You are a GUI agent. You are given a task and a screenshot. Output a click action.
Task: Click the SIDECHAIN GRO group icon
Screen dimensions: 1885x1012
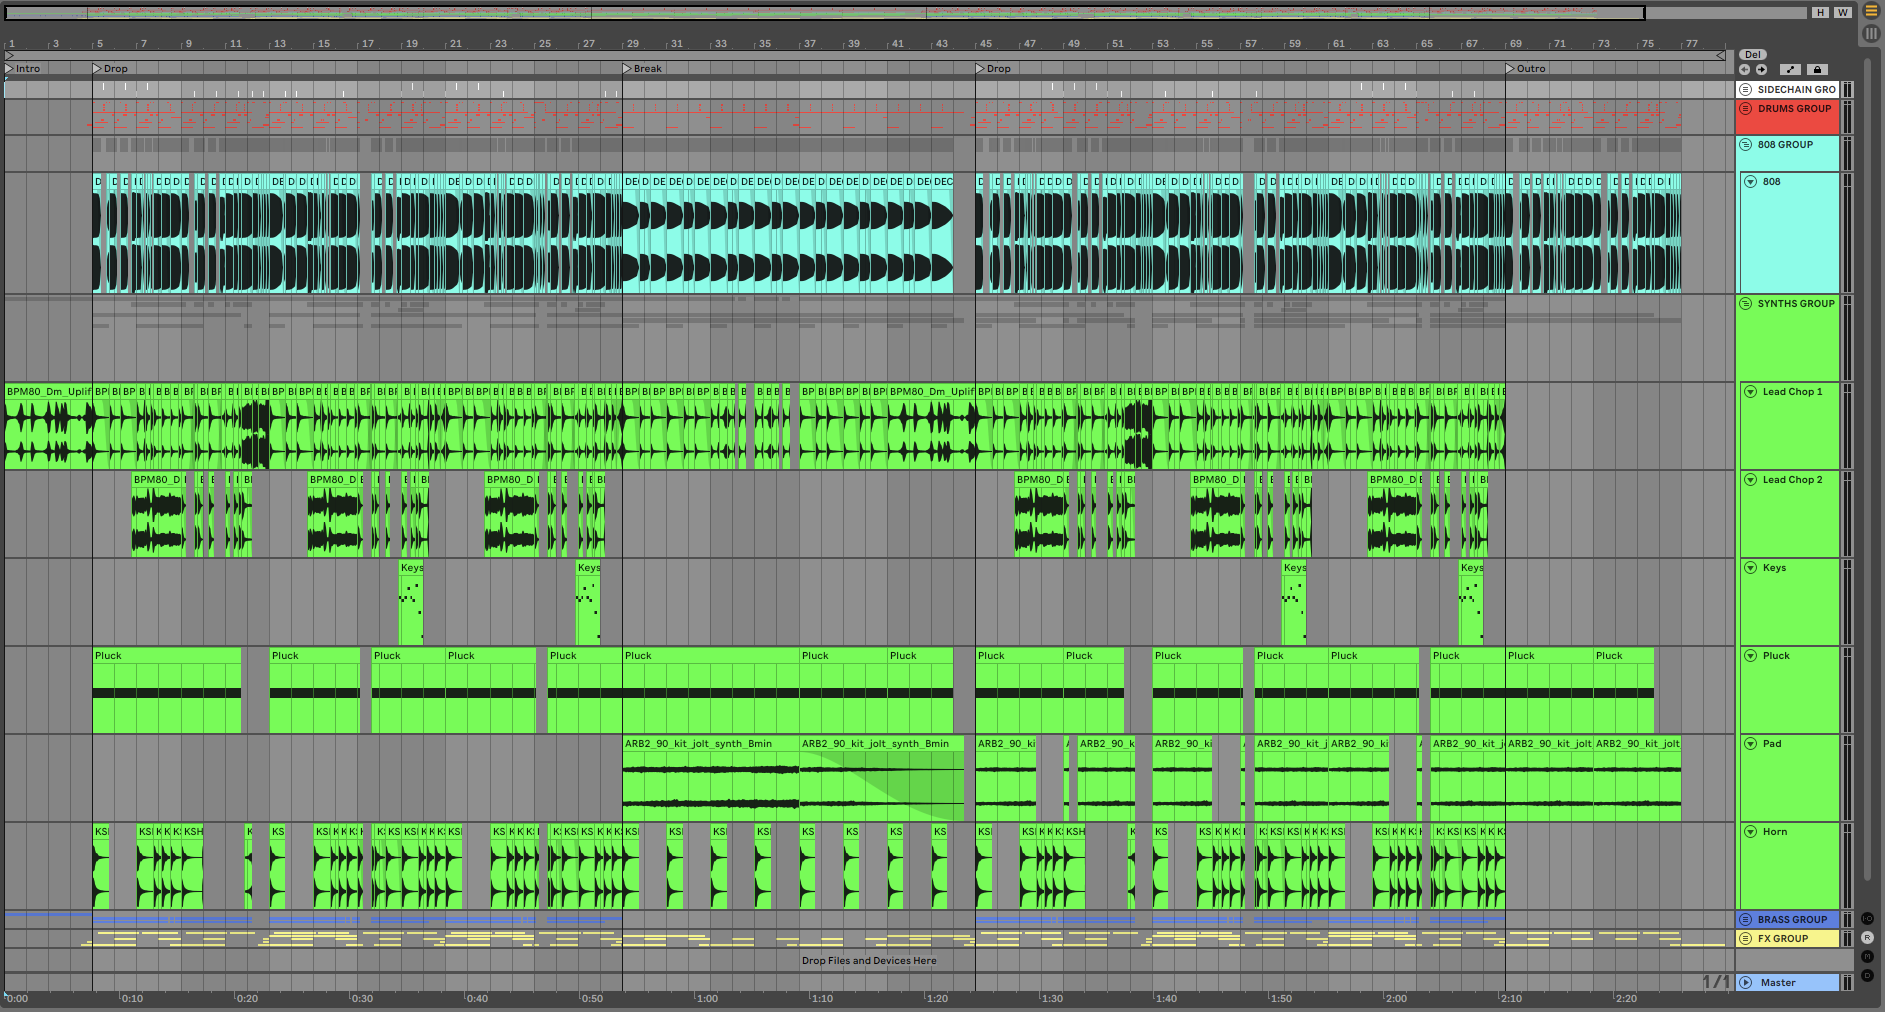[1746, 90]
